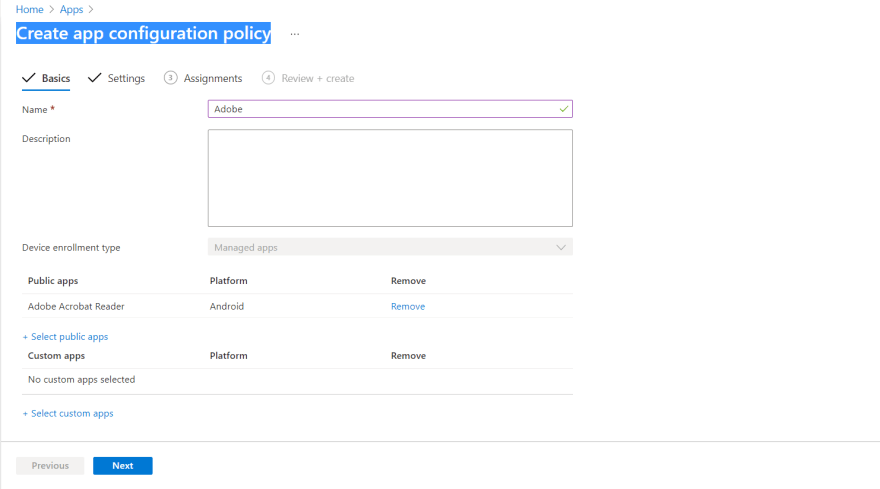Click the Basics checkmark icon
The width and height of the screenshot is (880, 489).
pos(29,77)
